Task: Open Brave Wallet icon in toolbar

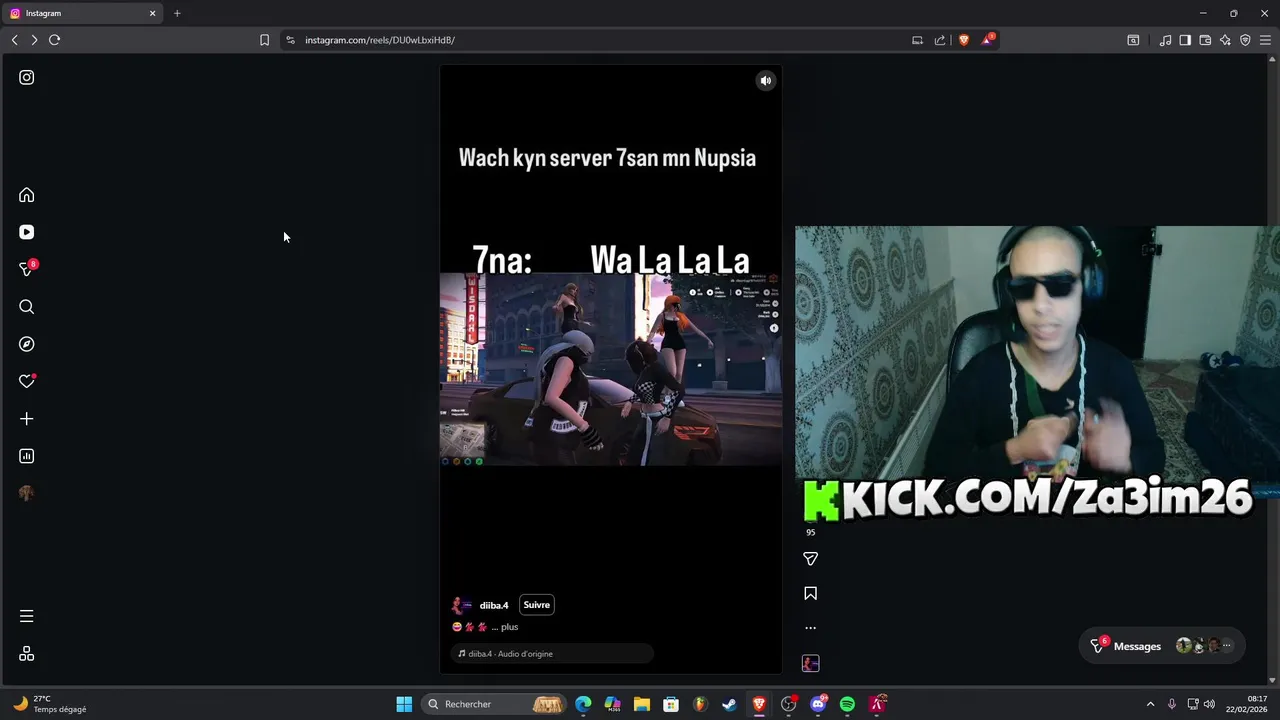Action: (1205, 40)
